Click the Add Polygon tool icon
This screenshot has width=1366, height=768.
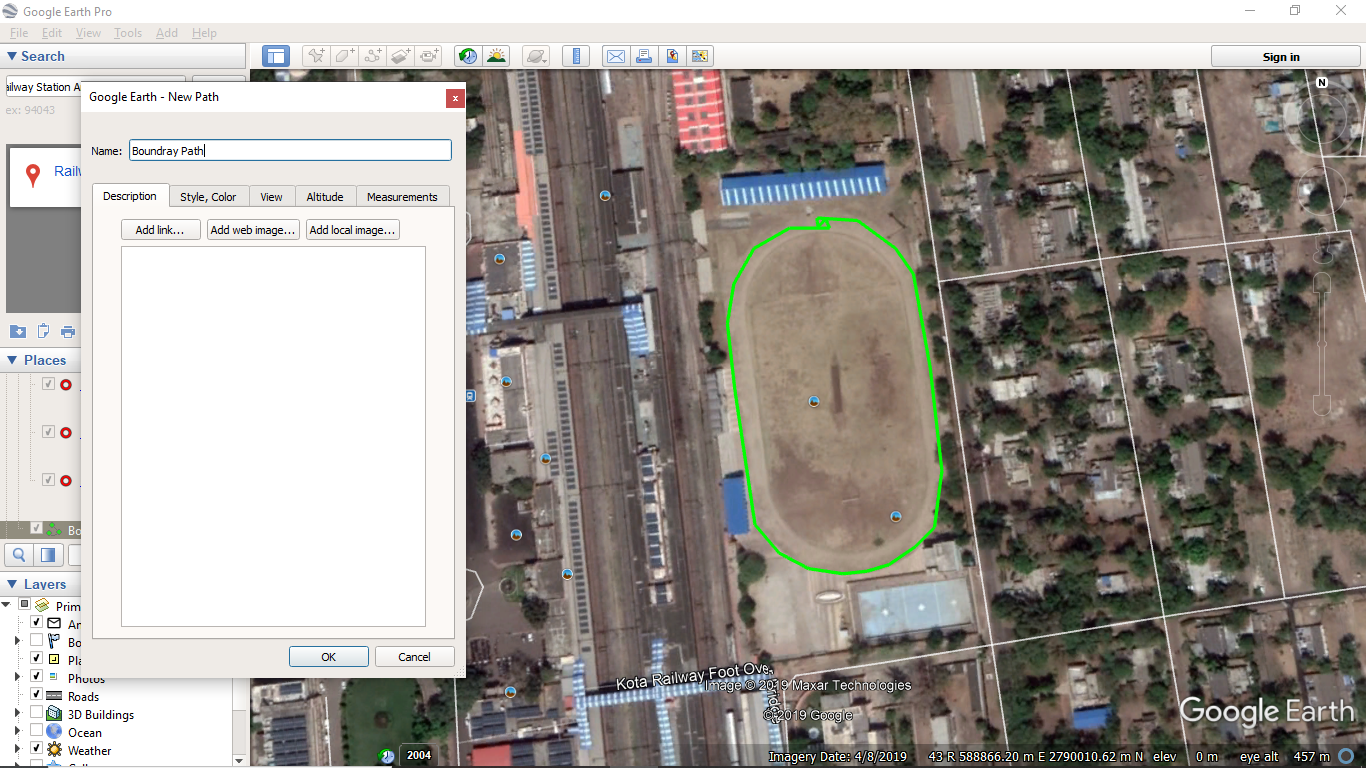345,57
